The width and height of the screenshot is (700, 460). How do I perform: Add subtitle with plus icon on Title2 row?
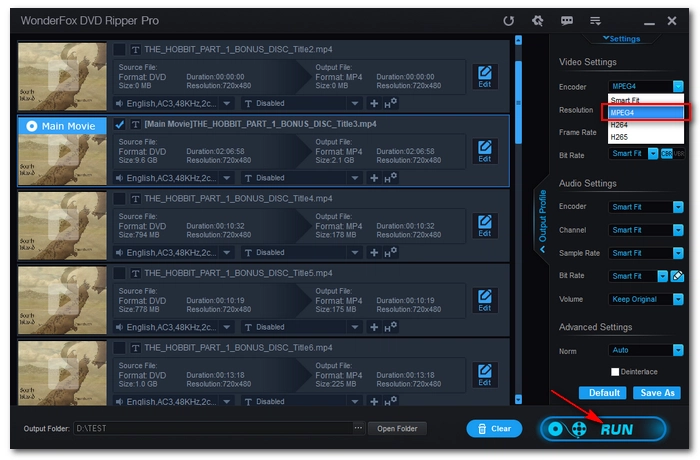(374, 104)
